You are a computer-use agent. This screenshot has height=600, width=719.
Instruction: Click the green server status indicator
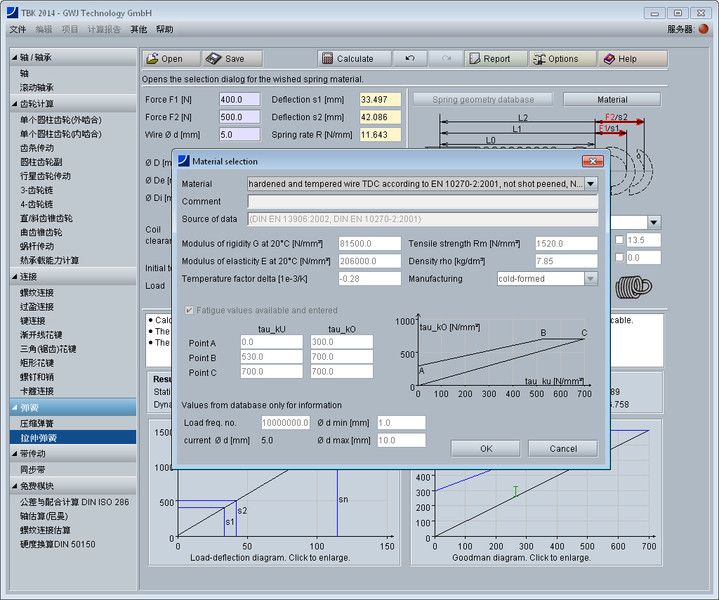click(703, 30)
